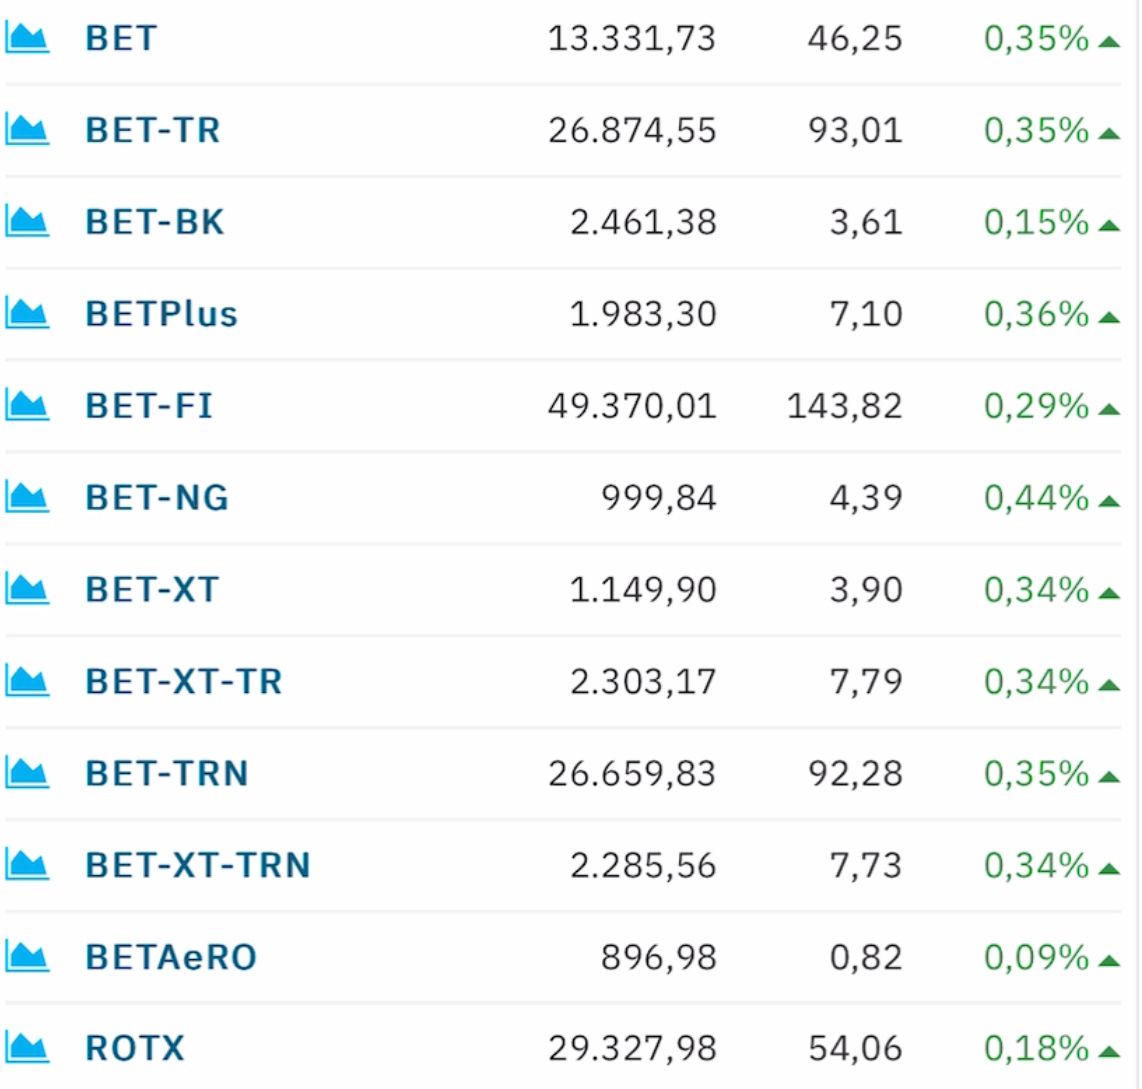Open the ROTX index name
This screenshot has width=1142, height=1089.
[135, 1049]
